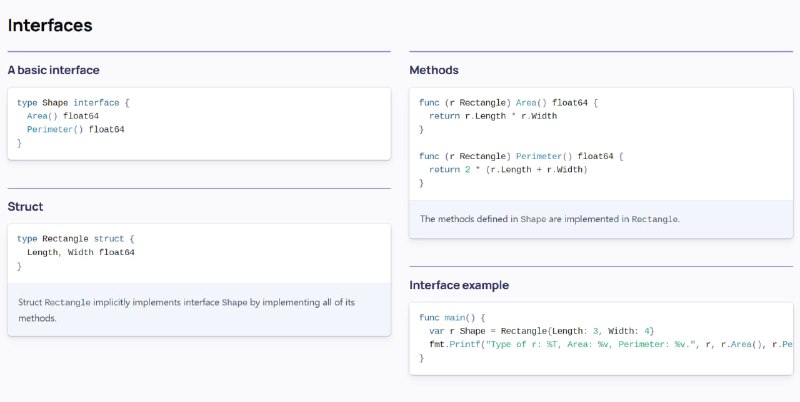Click the inline 'Rectangle' code word in Methods note
Viewport: 800px width, 402px height.
655,219
